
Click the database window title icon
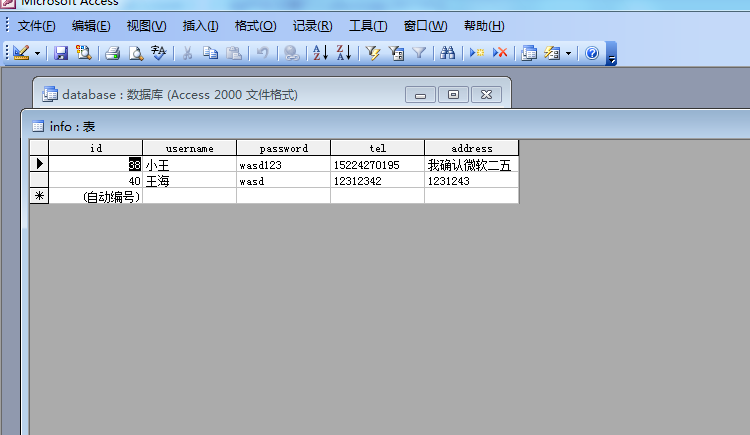[x=50, y=94]
